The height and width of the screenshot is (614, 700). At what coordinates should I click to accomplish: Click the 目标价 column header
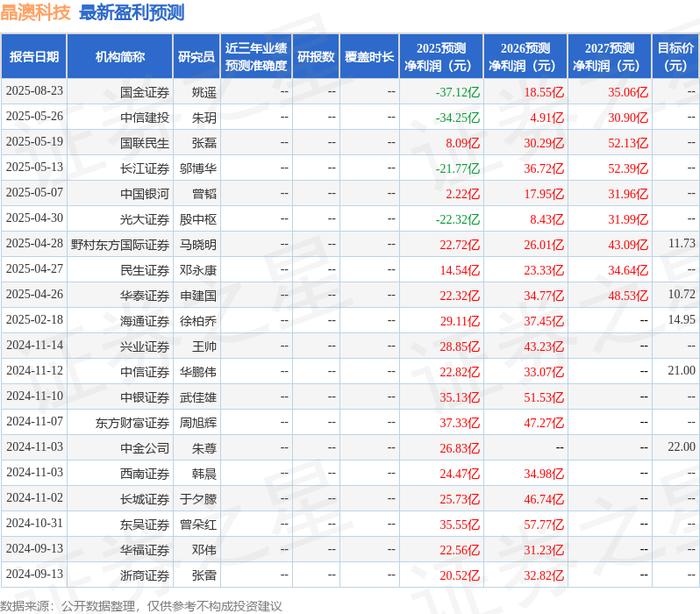(x=675, y=57)
